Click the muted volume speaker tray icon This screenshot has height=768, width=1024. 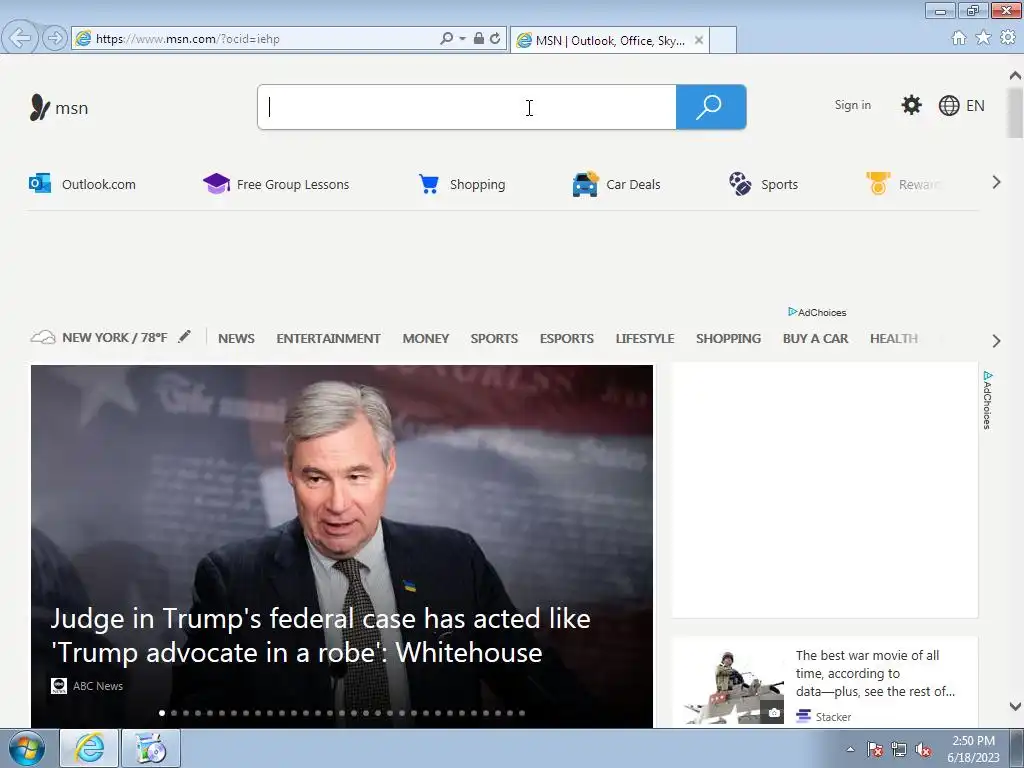tap(923, 749)
